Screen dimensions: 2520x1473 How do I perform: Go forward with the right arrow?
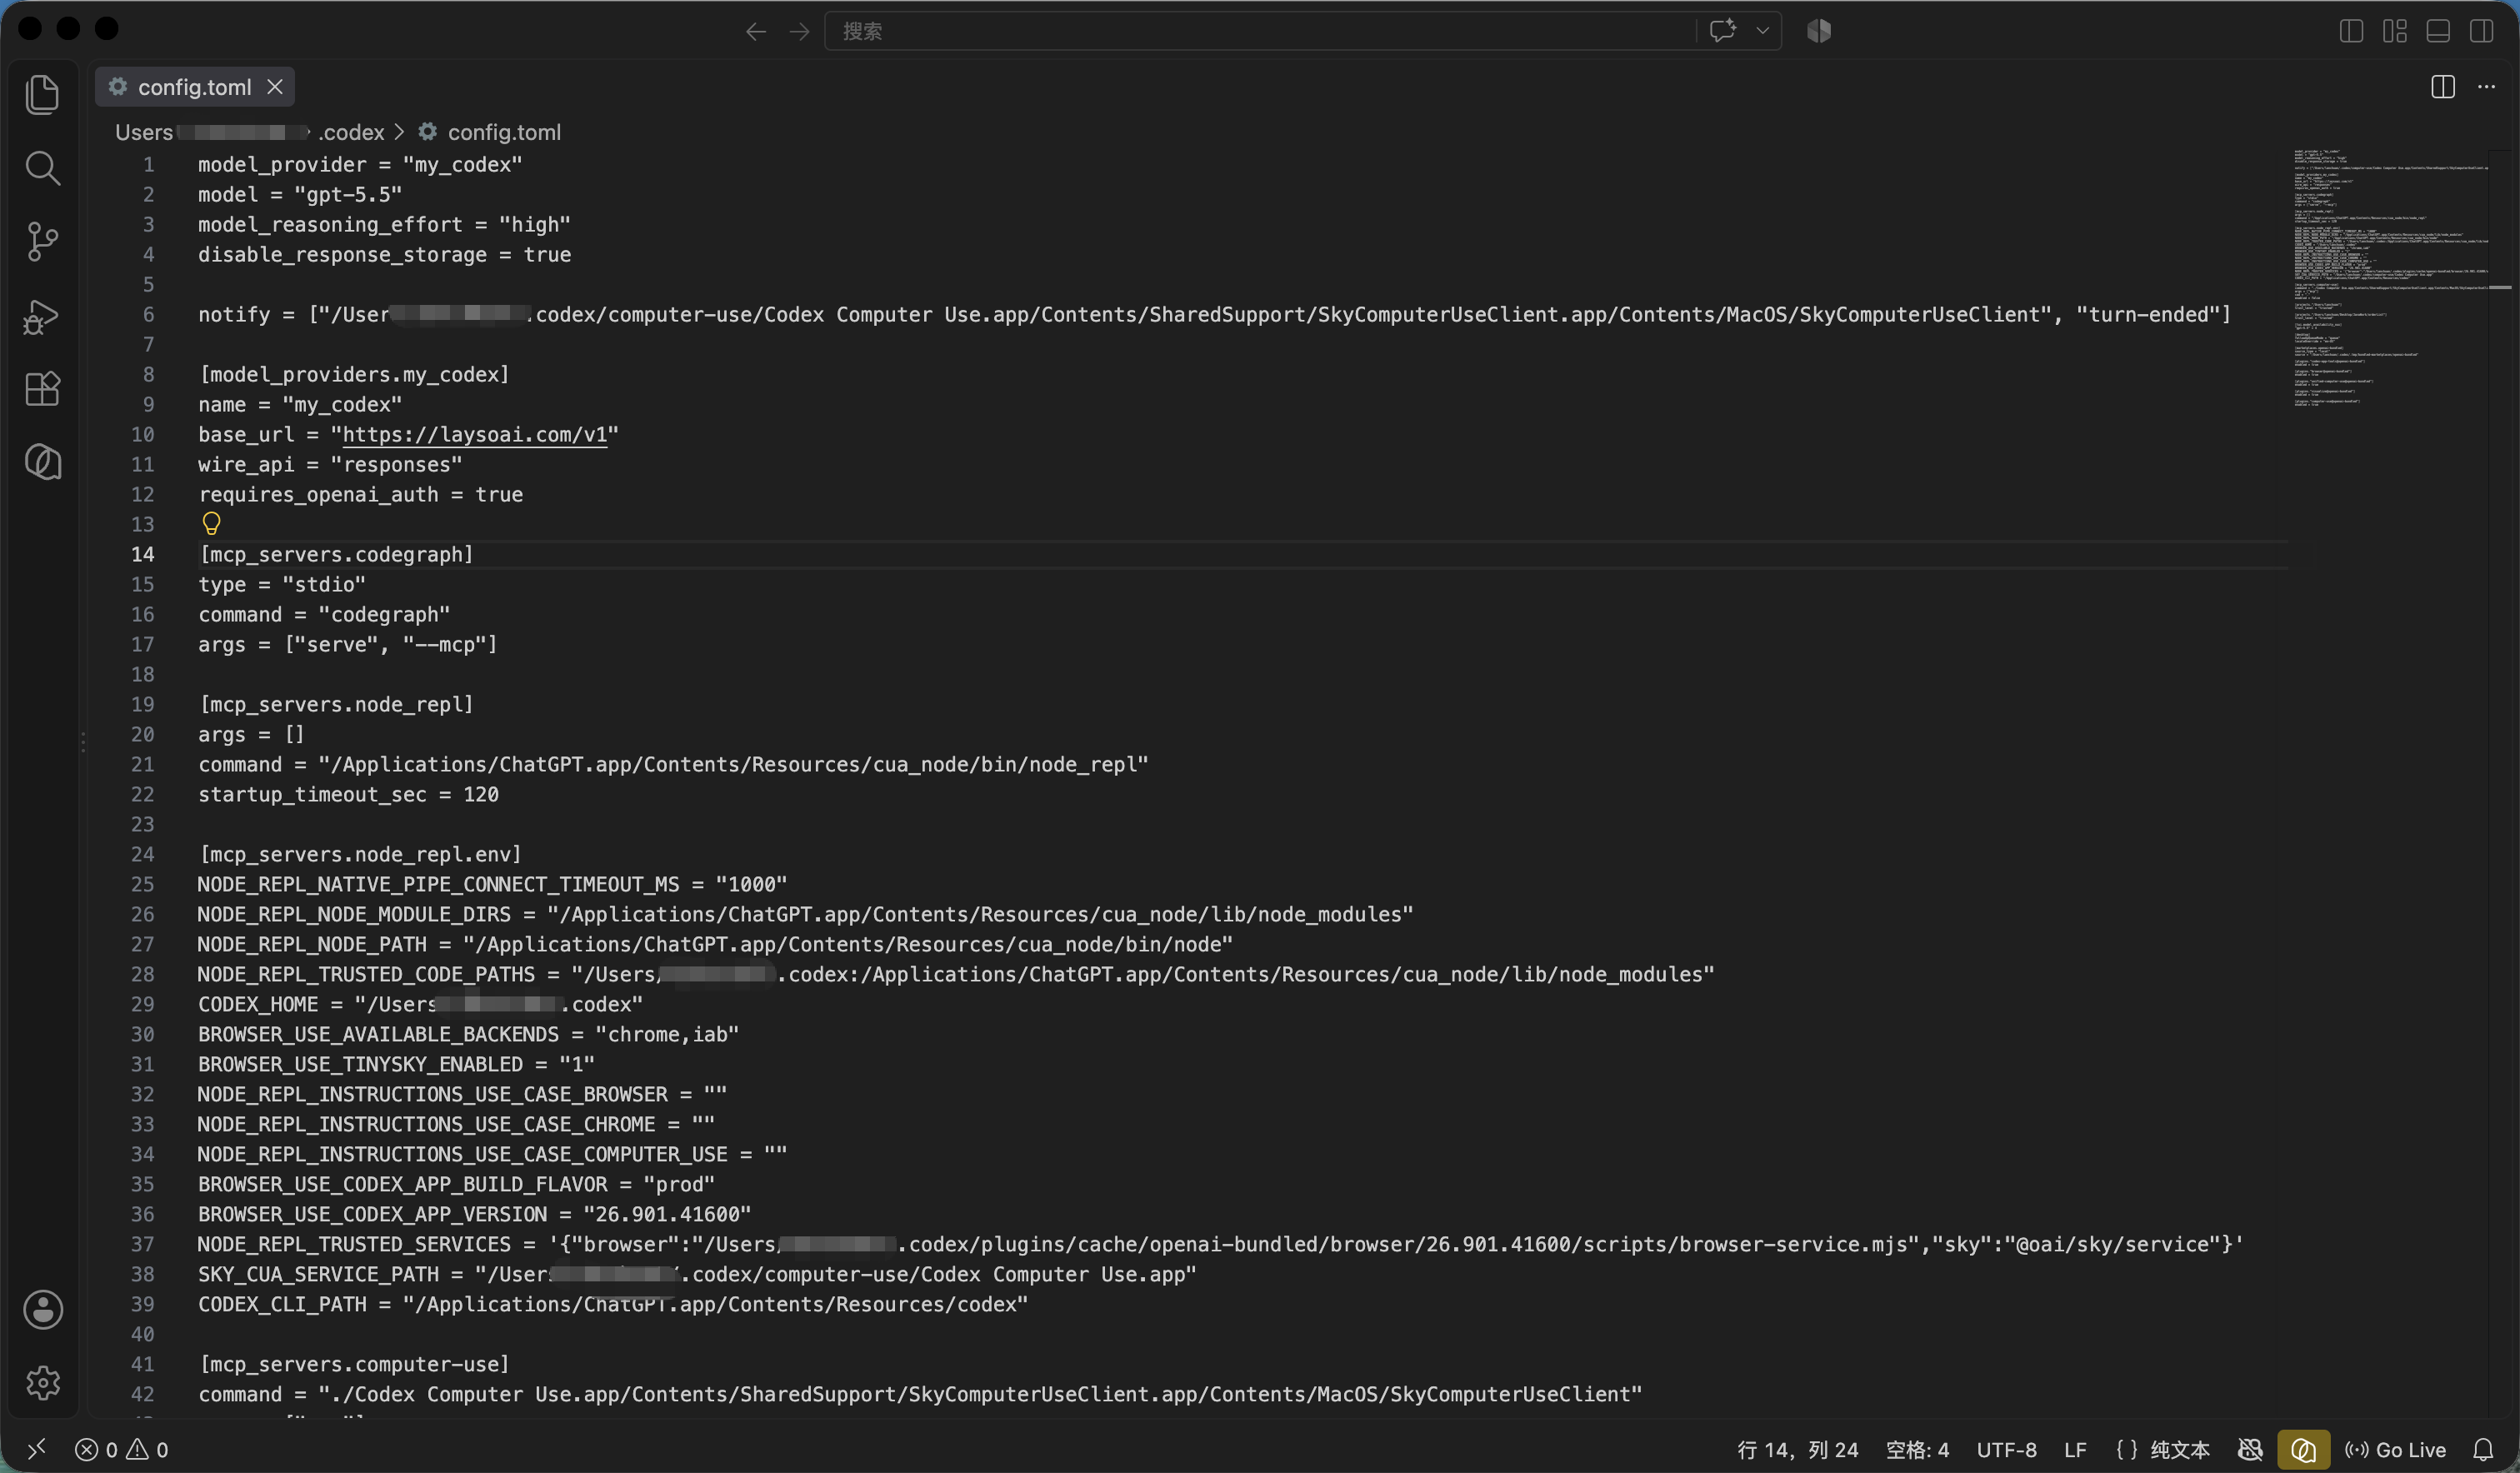[x=799, y=32]
